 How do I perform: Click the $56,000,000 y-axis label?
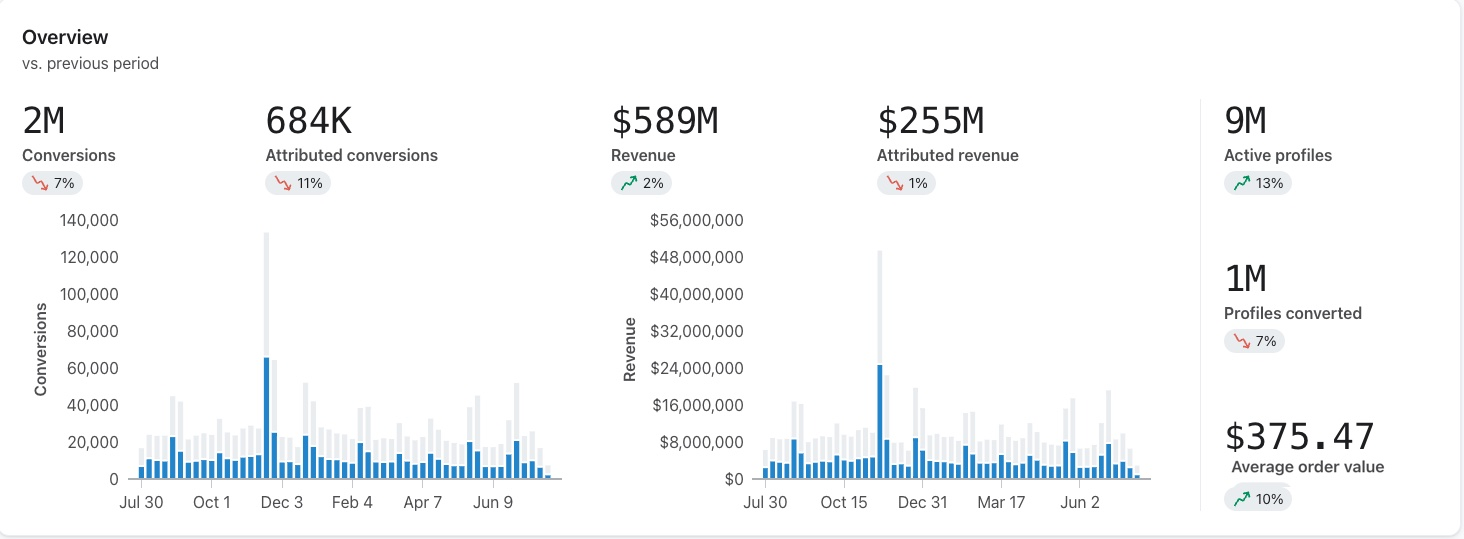[x=696, y=220]
